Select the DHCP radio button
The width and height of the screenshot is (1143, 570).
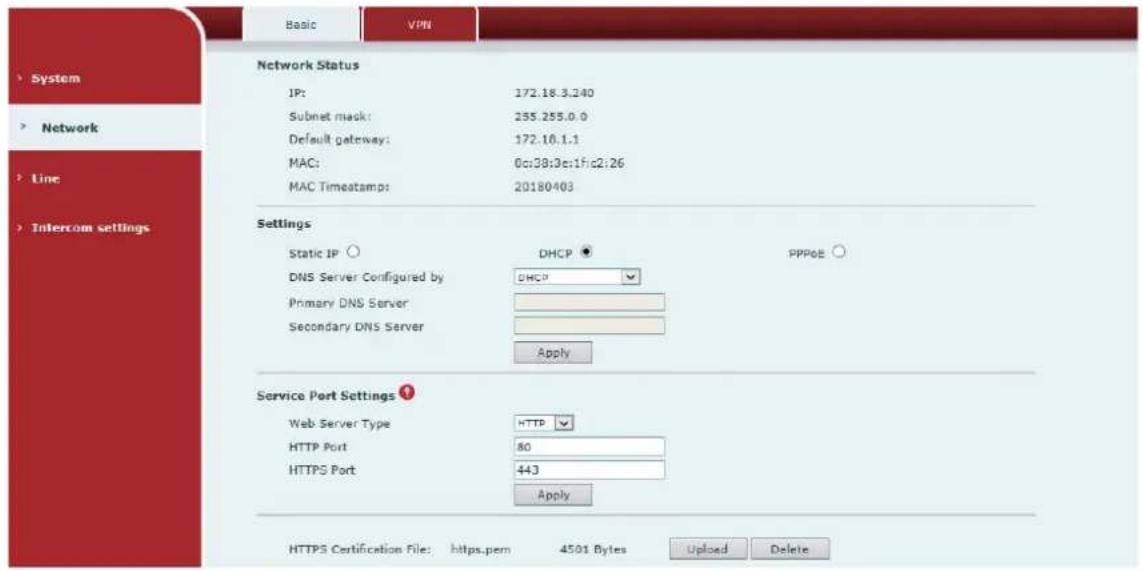pyautogui.click(x=586, y=252)
